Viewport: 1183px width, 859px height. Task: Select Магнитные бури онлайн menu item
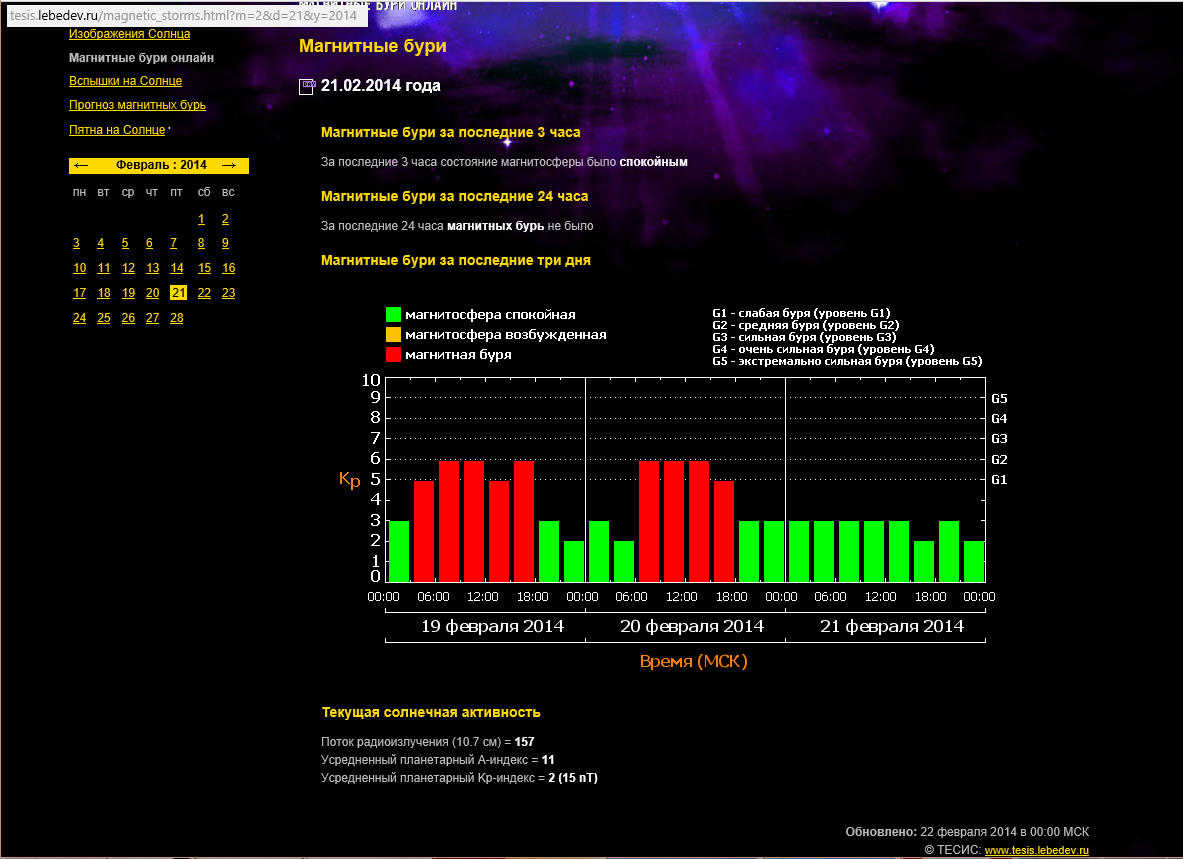(141, 58)
